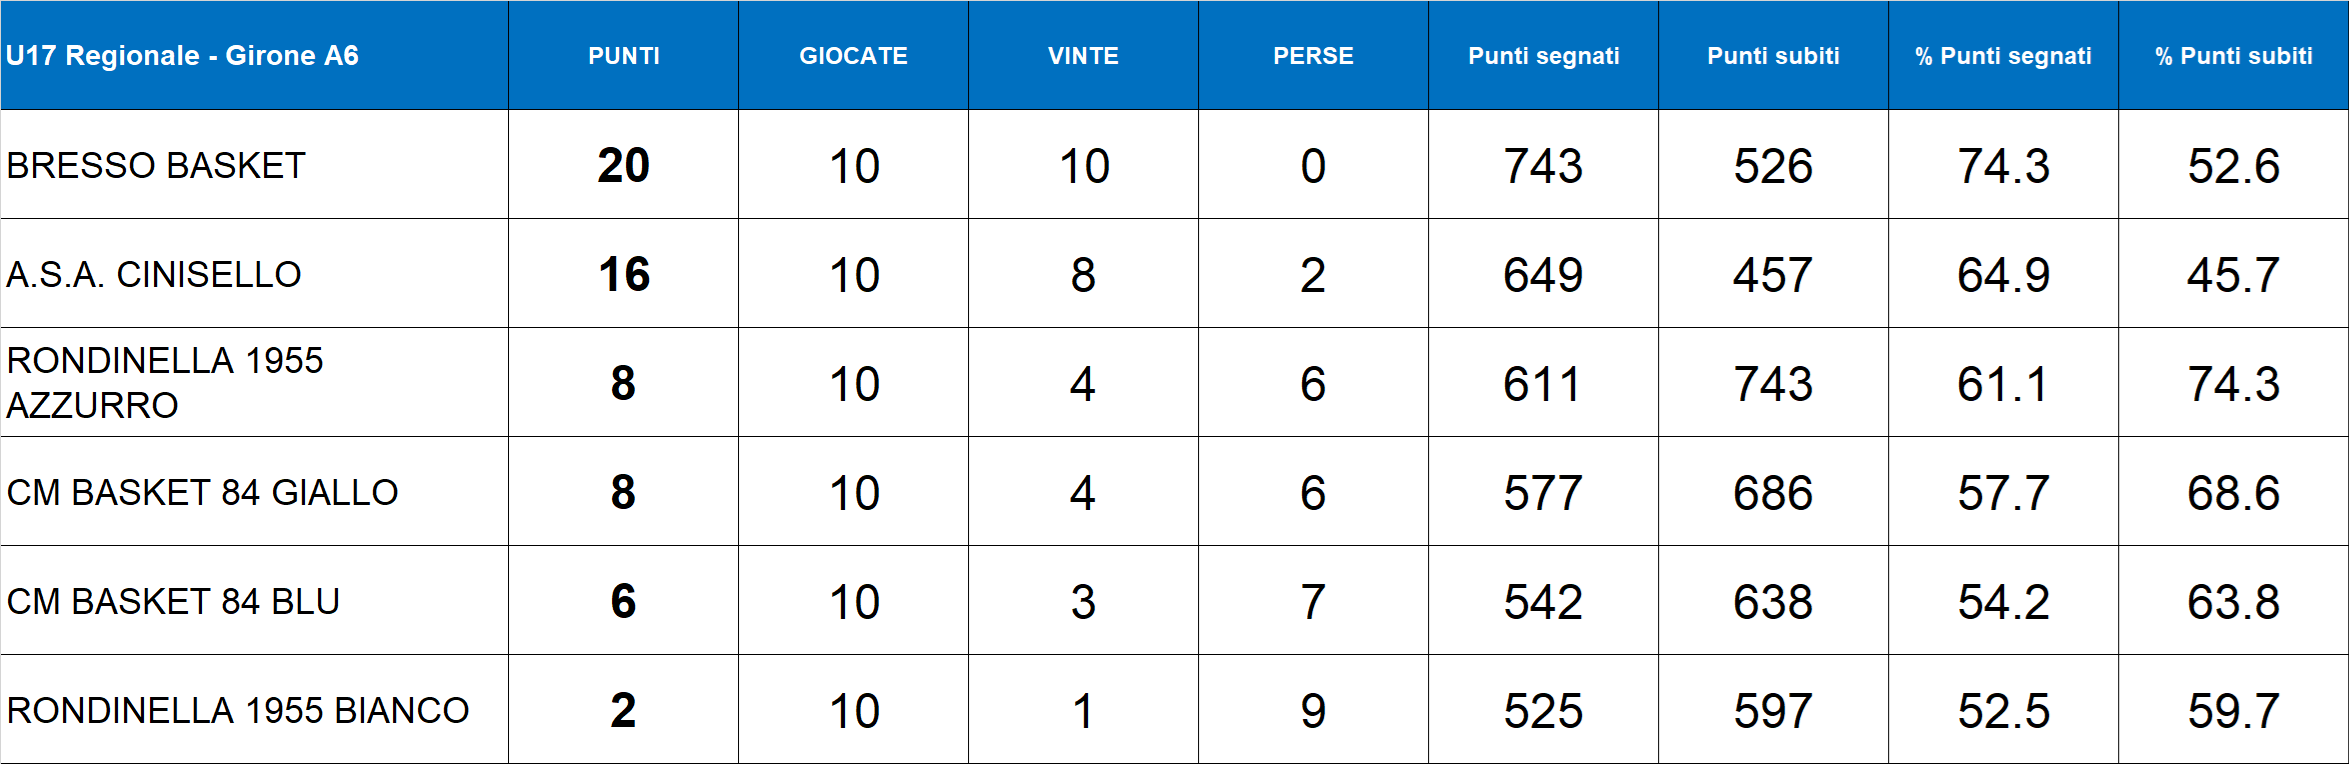The width and height of the screenshot is (2349, 764).
Task: Select the 59.7 percentage value
Action: pos(2233,710)
